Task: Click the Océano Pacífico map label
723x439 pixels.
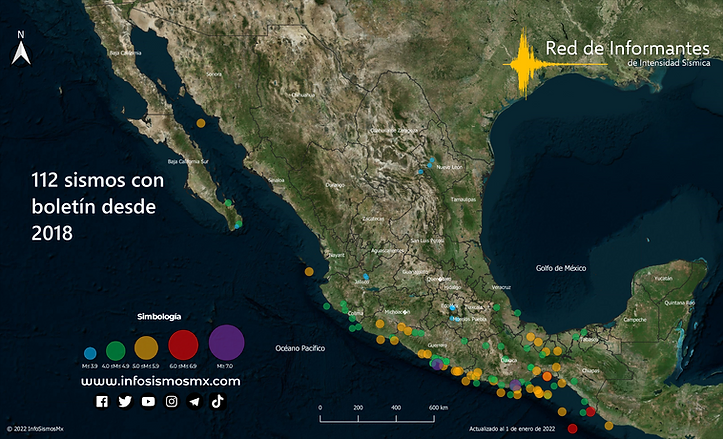Action: click(x=302, y=348)
